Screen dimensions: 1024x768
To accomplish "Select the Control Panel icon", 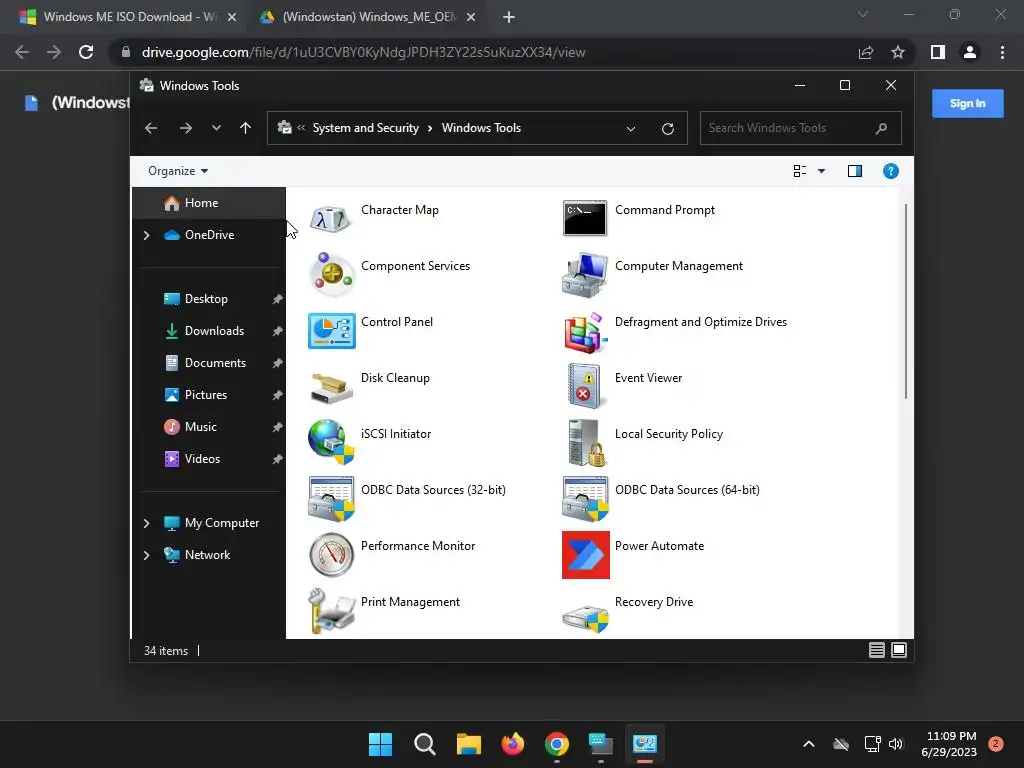I will tap(331, 330).
